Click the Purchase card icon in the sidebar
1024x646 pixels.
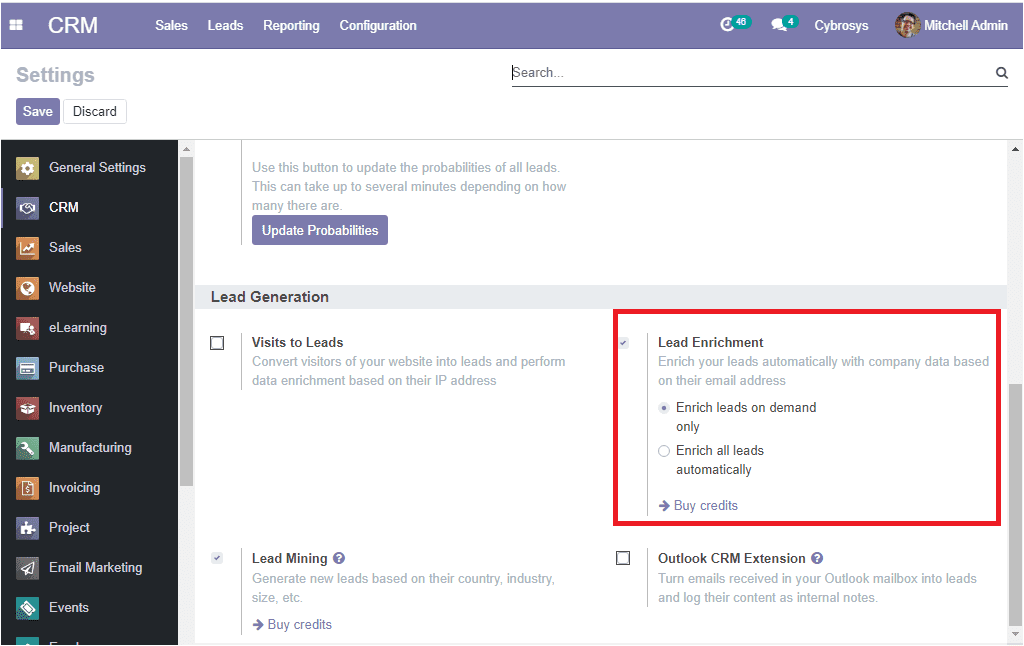pyautogui.click(x=27, y=368)
